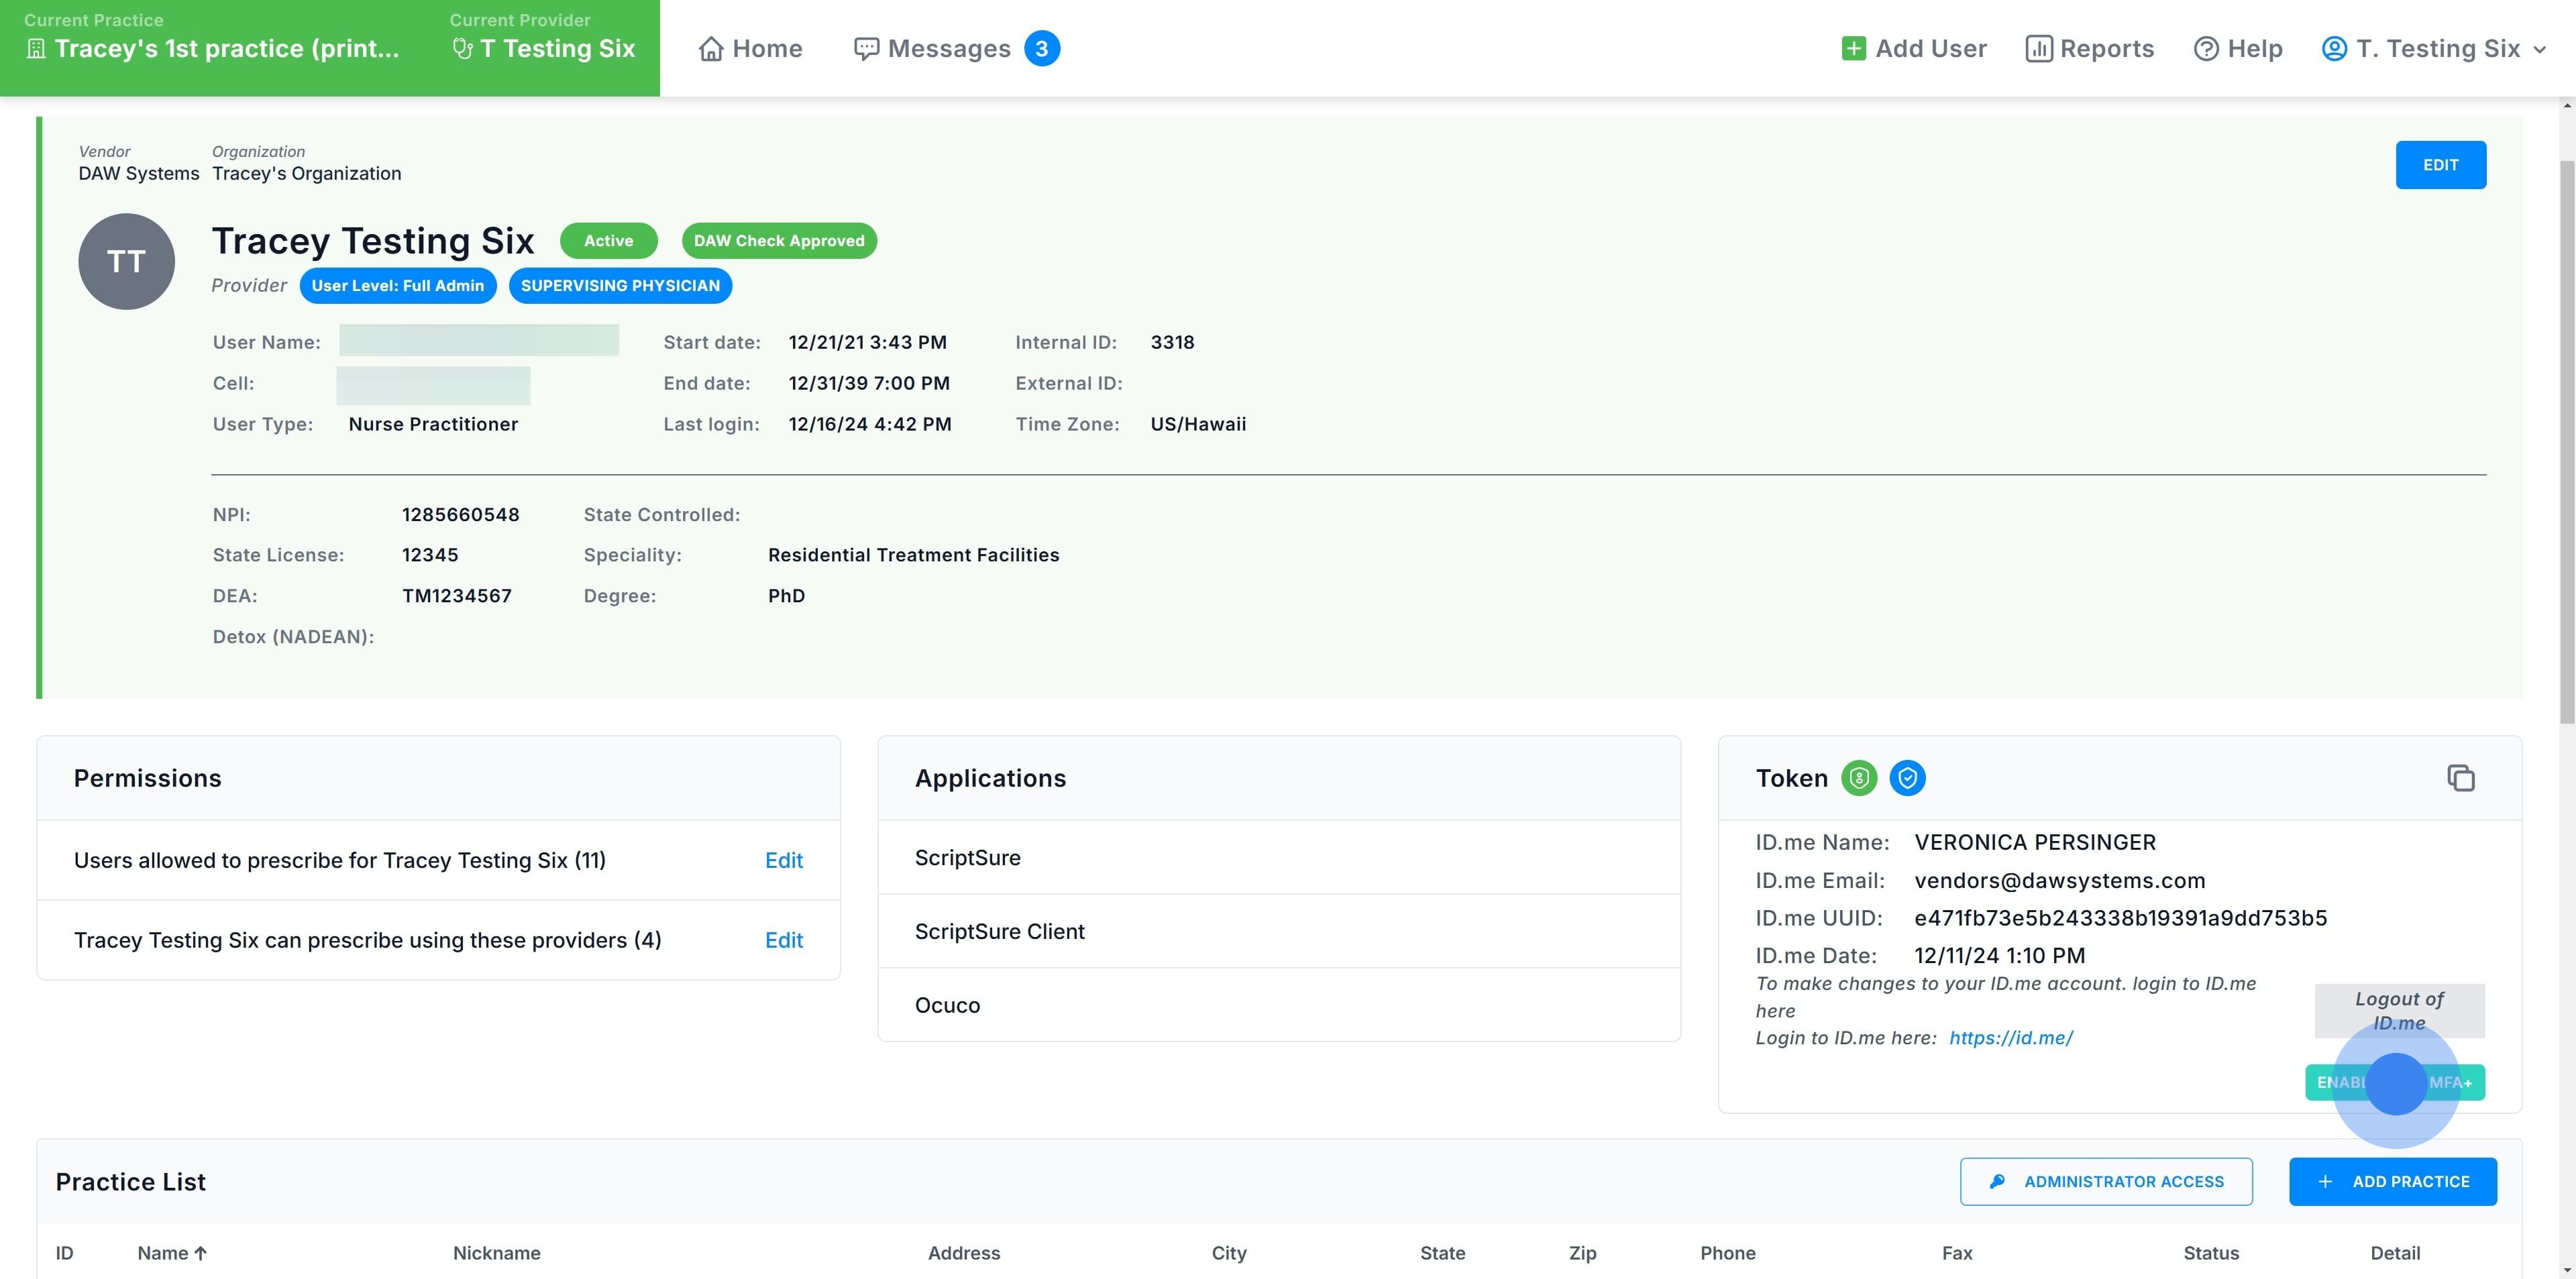2576x1279 pixels.
Task: Click DEA value TM1234567
Action: click(x=457, y=596)
